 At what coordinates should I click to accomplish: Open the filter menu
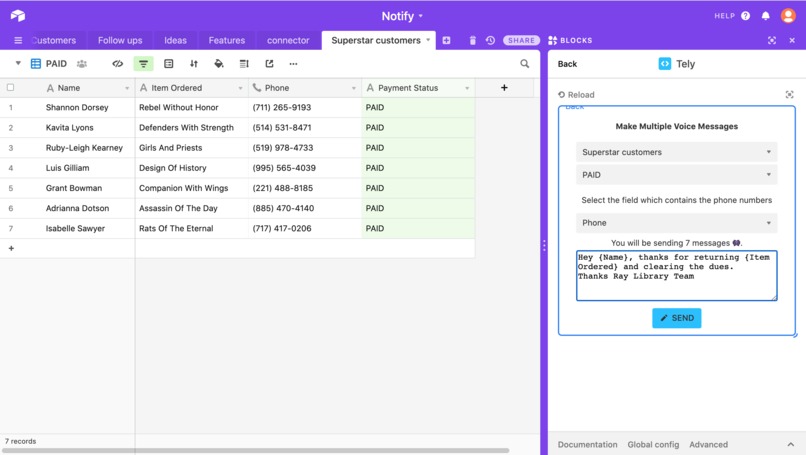pos(143,64)
